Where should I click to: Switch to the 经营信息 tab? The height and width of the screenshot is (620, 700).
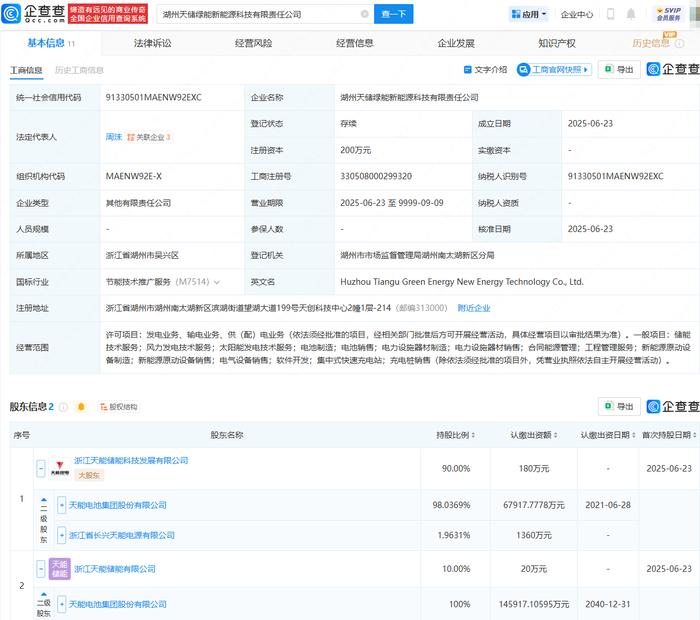354,43
